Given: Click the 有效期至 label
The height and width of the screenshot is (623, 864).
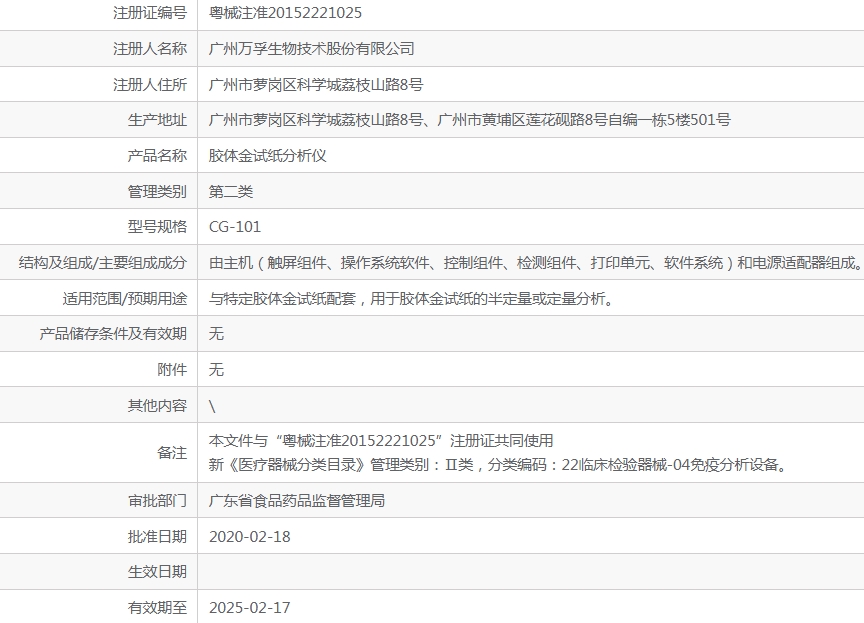Looking at the screenshot, I should coord(157,608).
